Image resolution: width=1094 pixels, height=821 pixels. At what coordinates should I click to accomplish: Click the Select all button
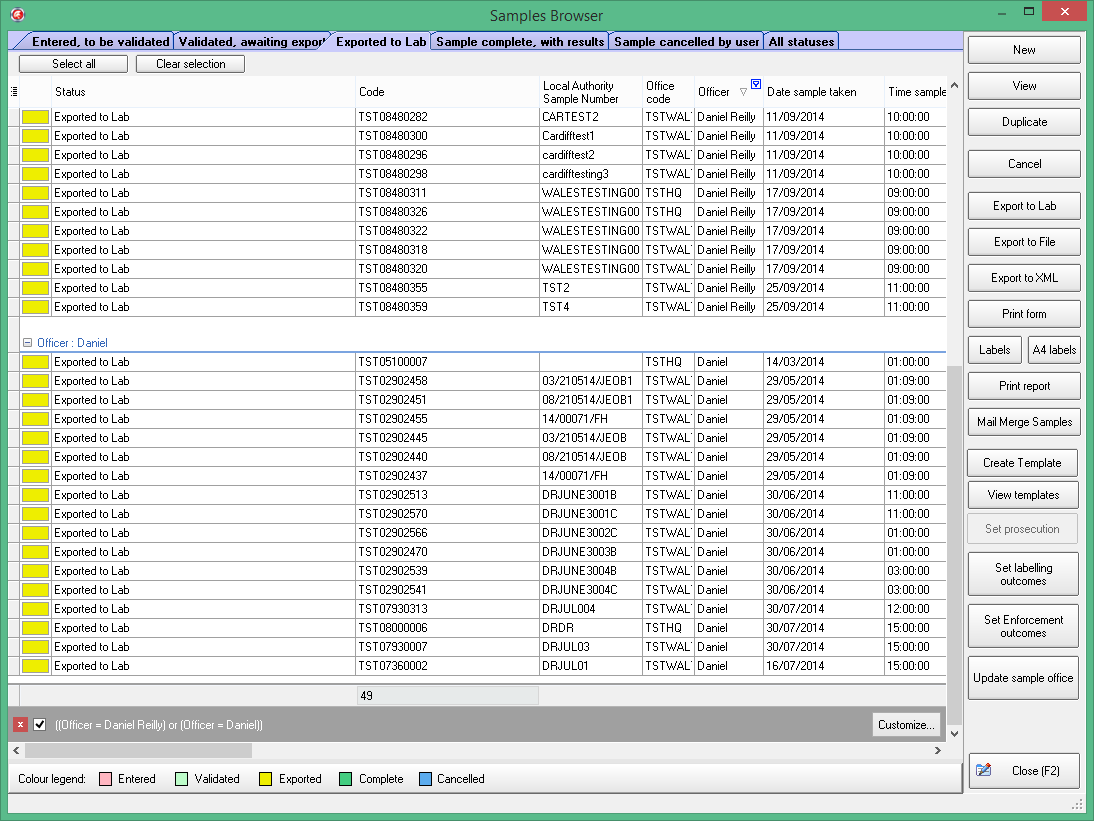(73, 64)
